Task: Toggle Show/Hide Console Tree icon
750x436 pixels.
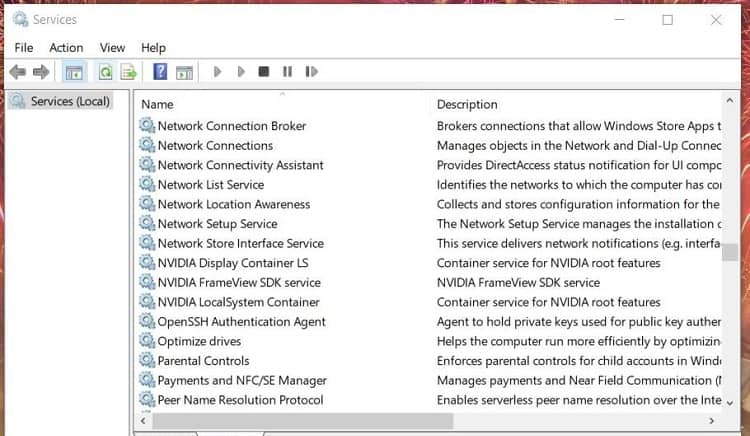Action: tap(74, 73)
